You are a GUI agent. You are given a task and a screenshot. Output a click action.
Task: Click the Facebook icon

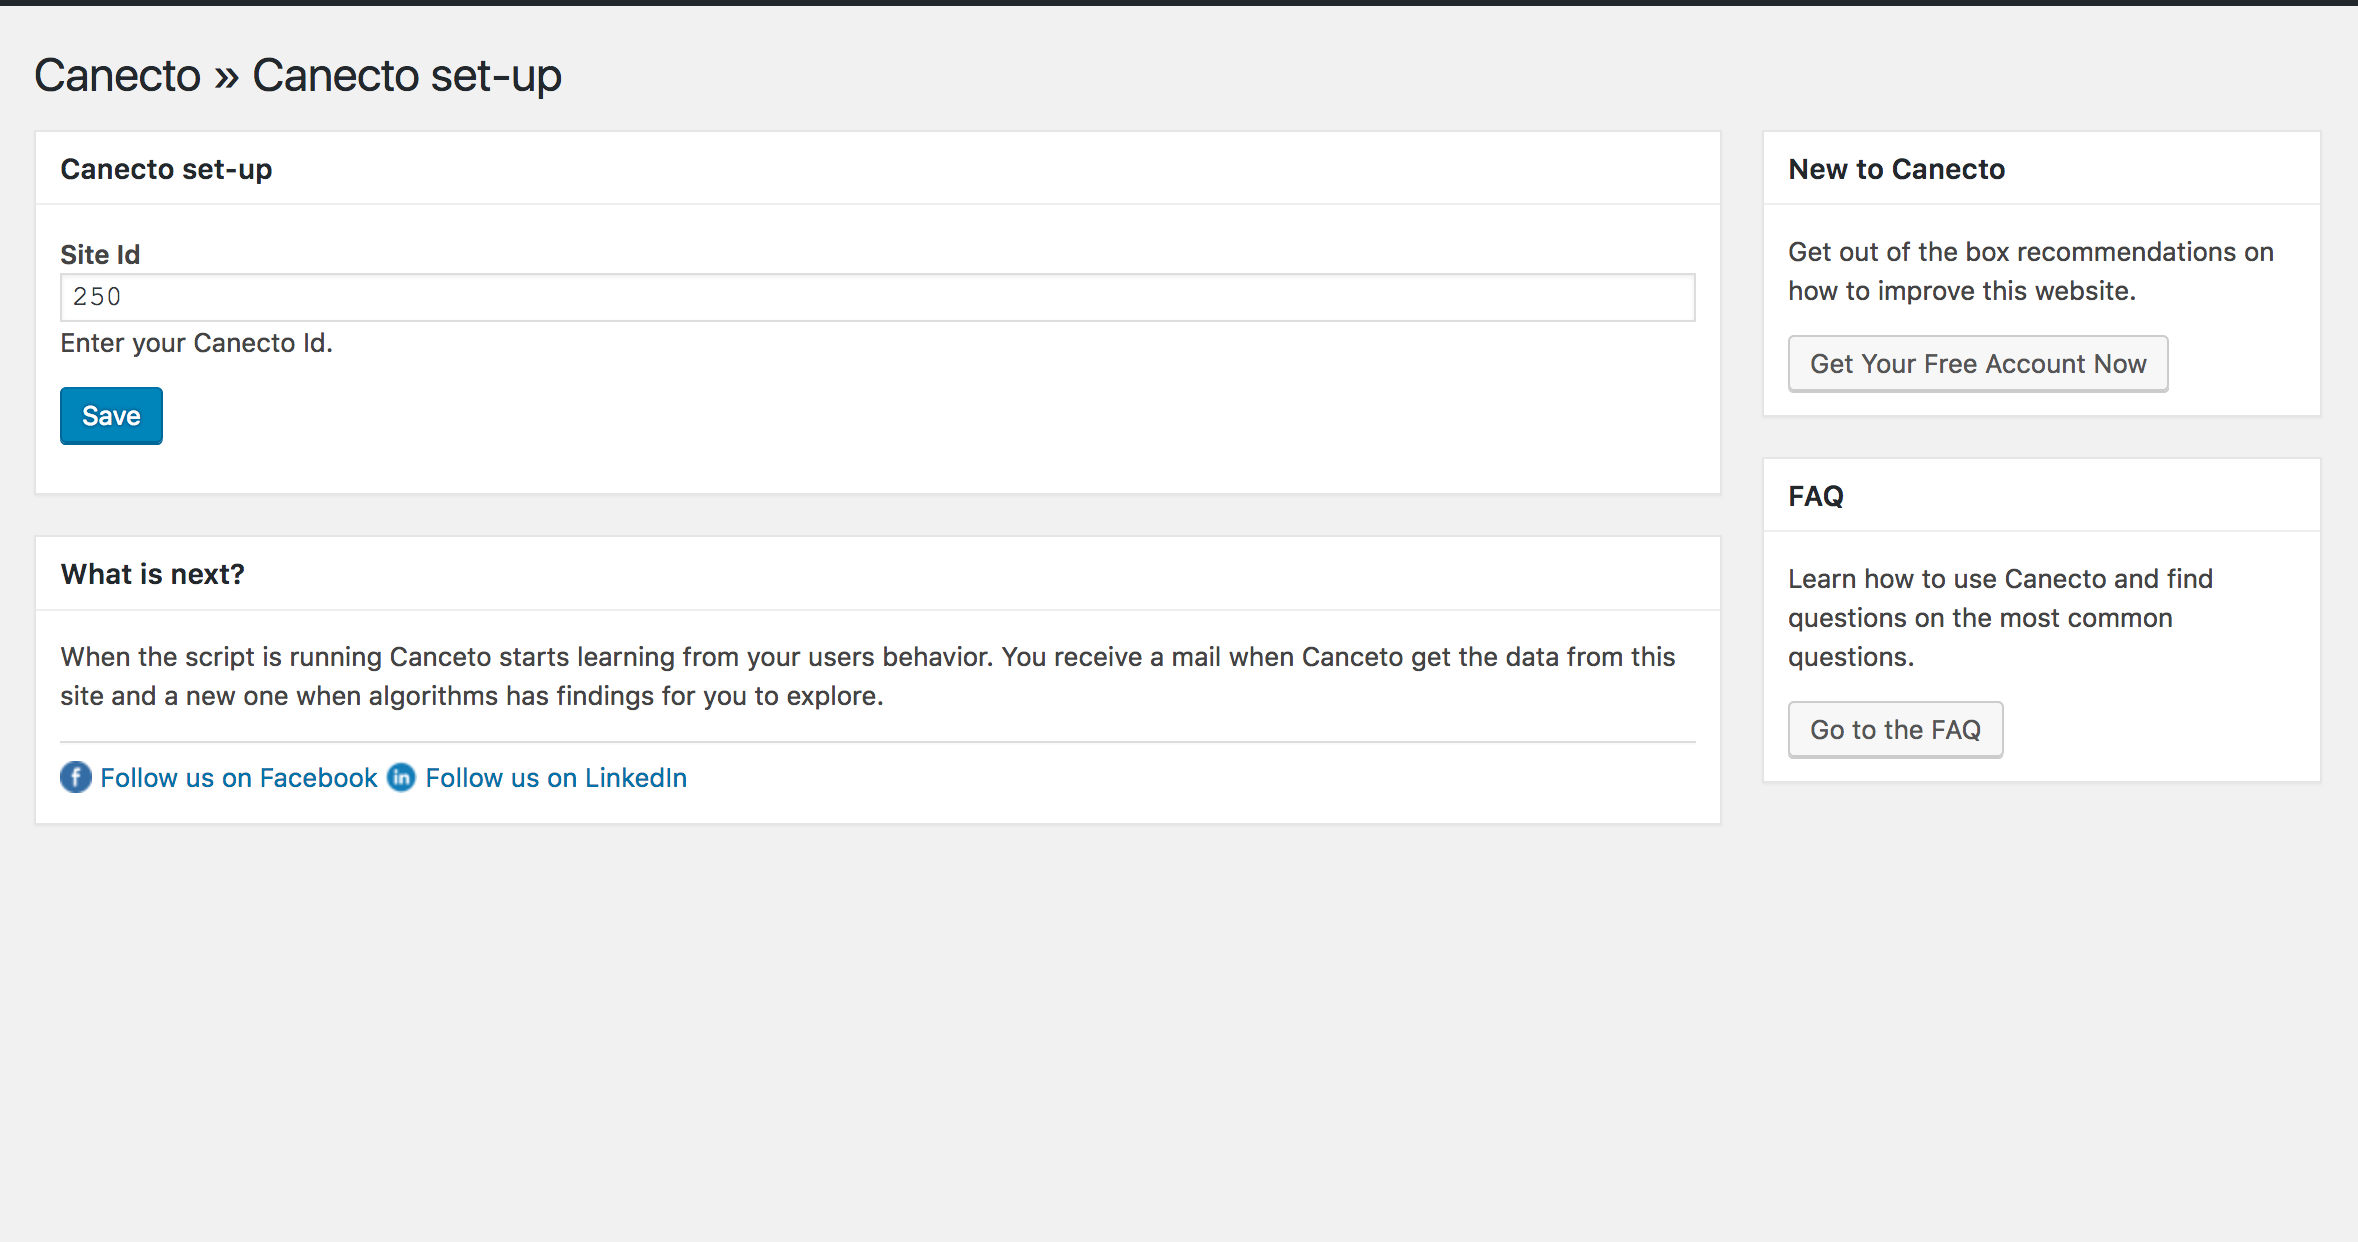[76, 777]
